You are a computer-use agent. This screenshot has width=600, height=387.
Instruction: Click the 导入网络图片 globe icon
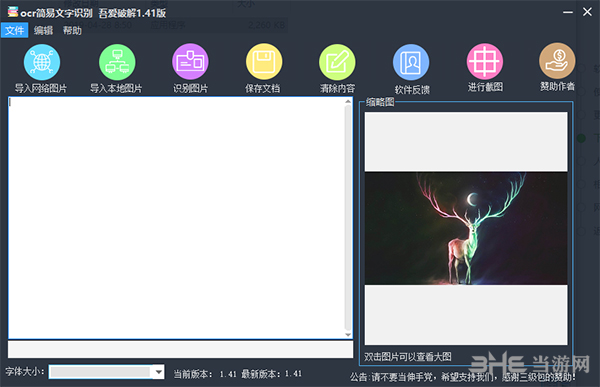42,62
